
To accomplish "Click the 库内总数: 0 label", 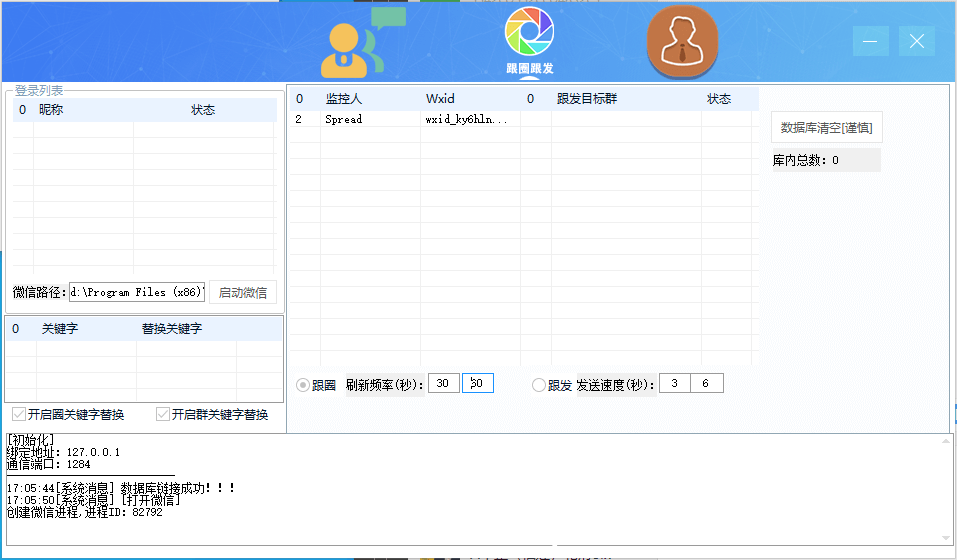I will point(826,160).
